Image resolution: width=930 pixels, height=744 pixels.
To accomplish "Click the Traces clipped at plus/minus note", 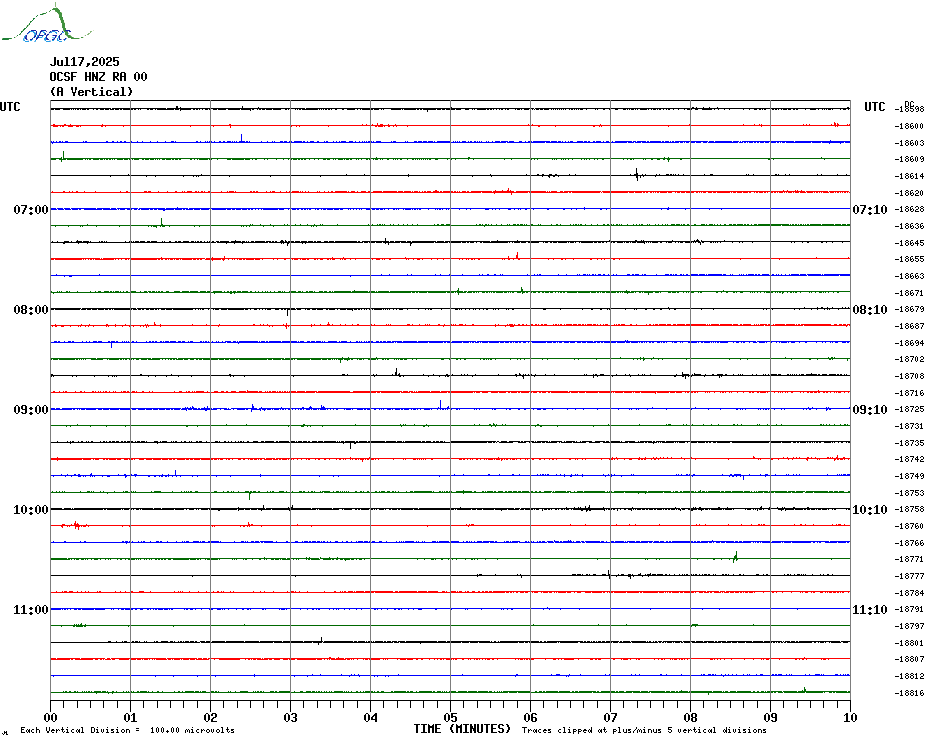I will 644,730.
